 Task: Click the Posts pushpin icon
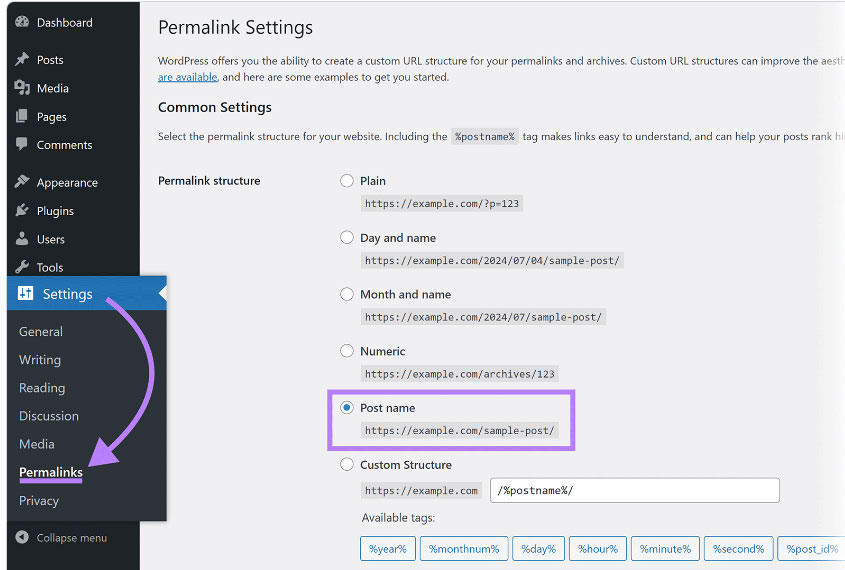point(22,60)
